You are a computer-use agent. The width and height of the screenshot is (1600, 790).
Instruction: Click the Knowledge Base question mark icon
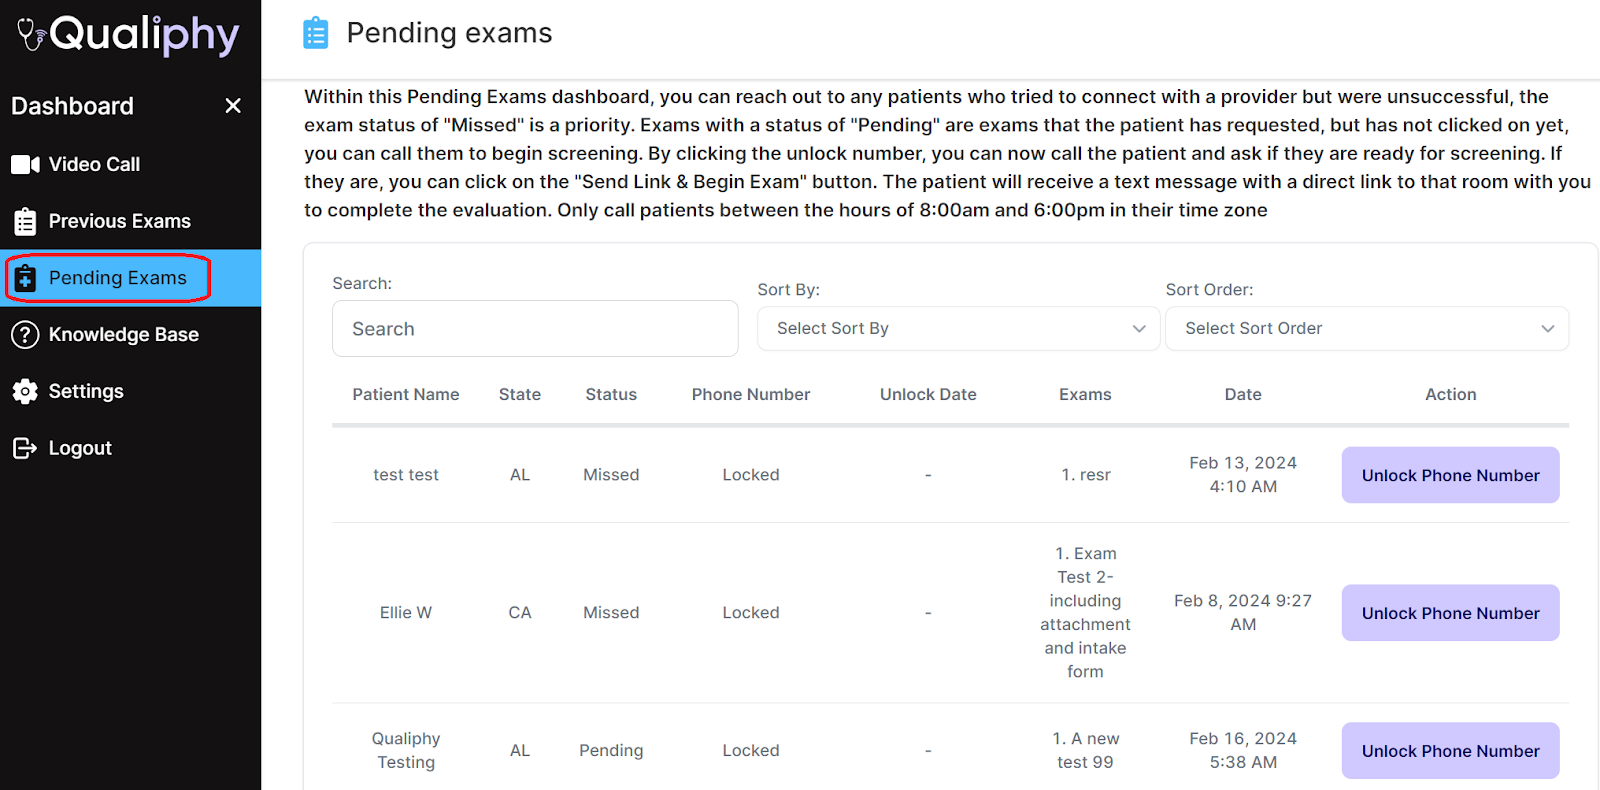tap(26, 335)
